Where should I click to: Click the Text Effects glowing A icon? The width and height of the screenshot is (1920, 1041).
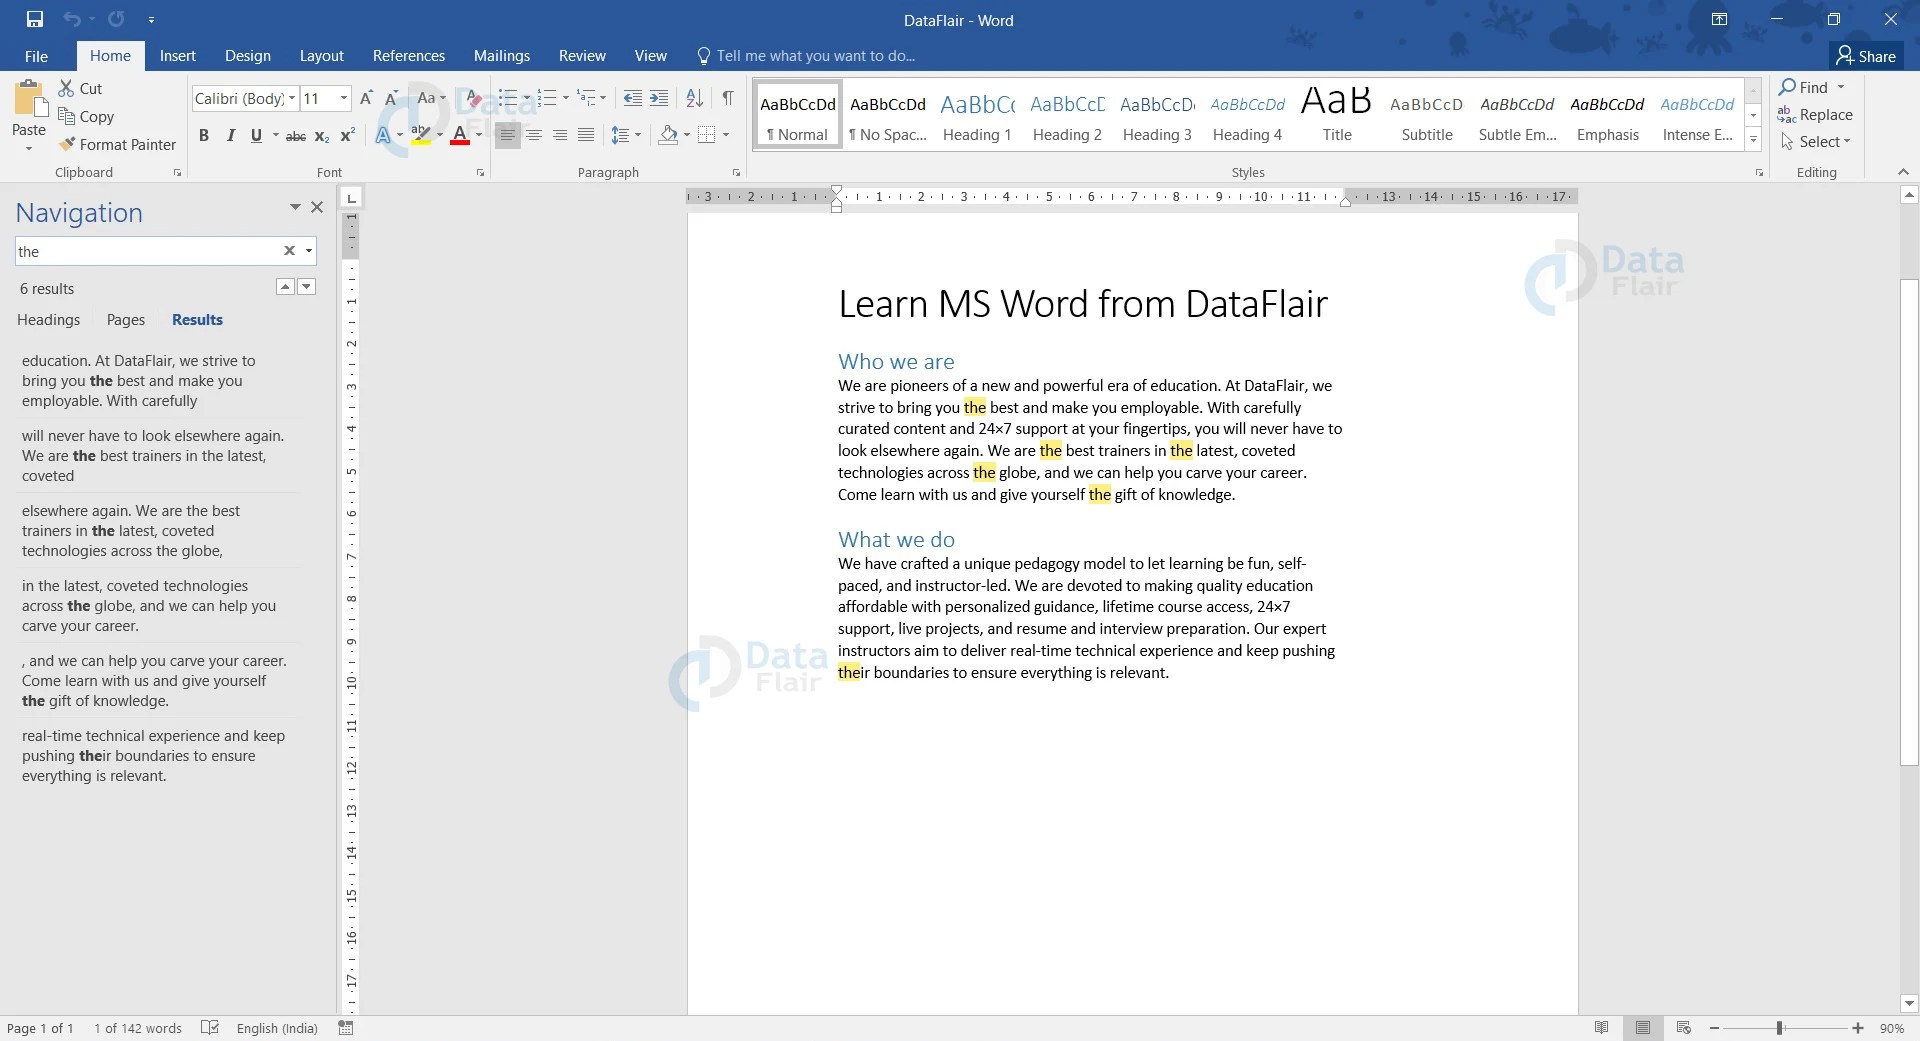tap(383, 135)
